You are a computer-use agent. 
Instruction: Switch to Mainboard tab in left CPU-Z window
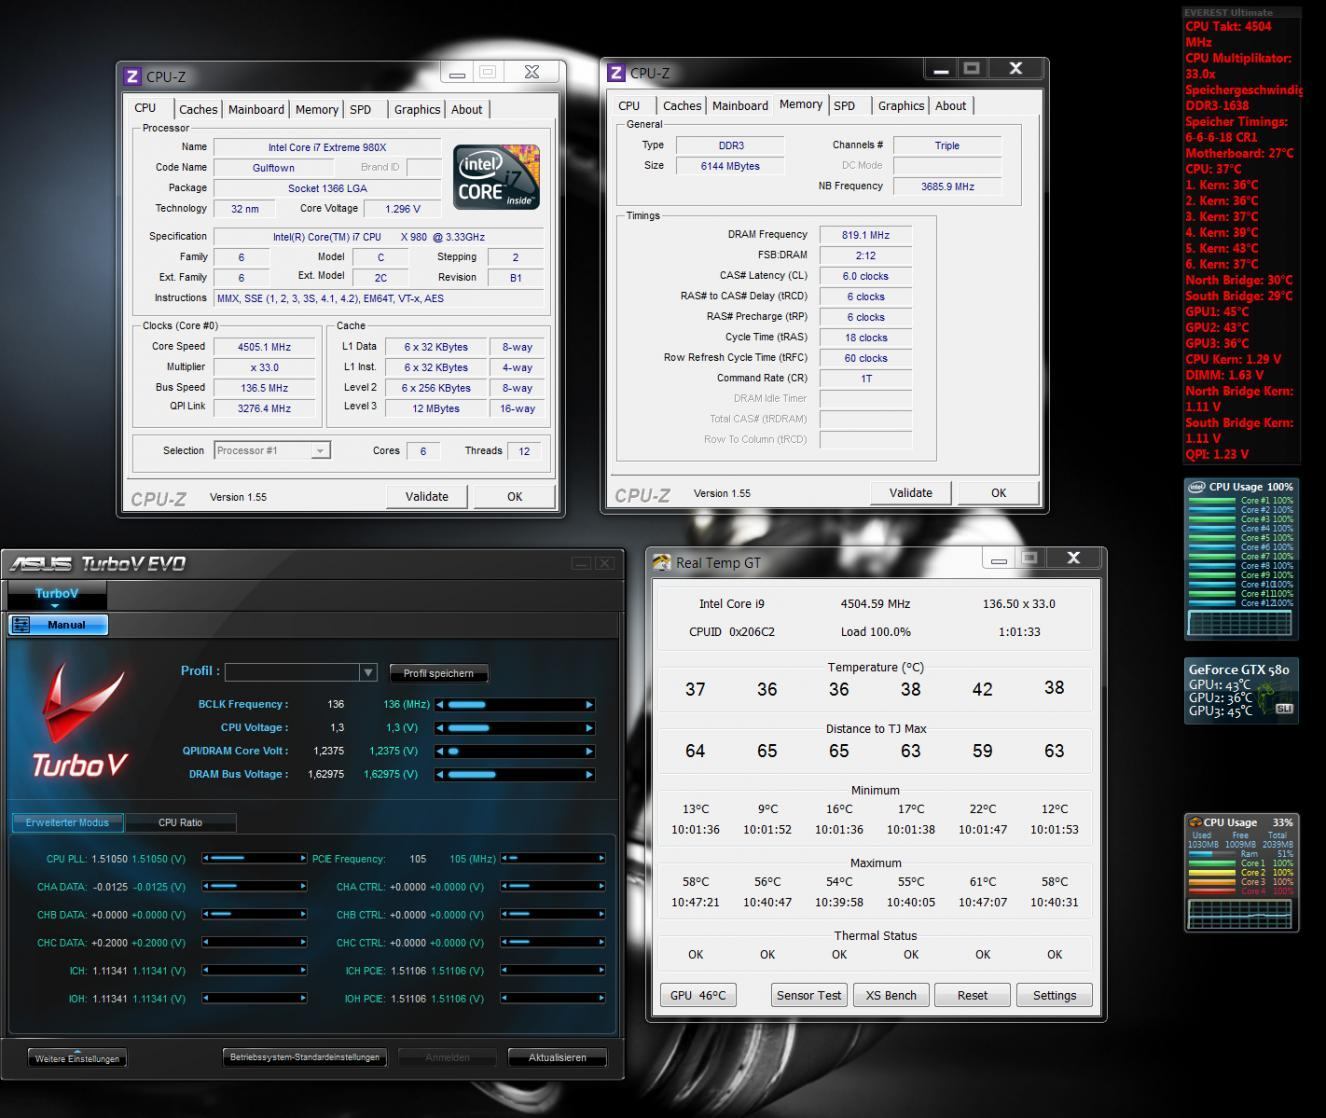click(x=256, y=109)
